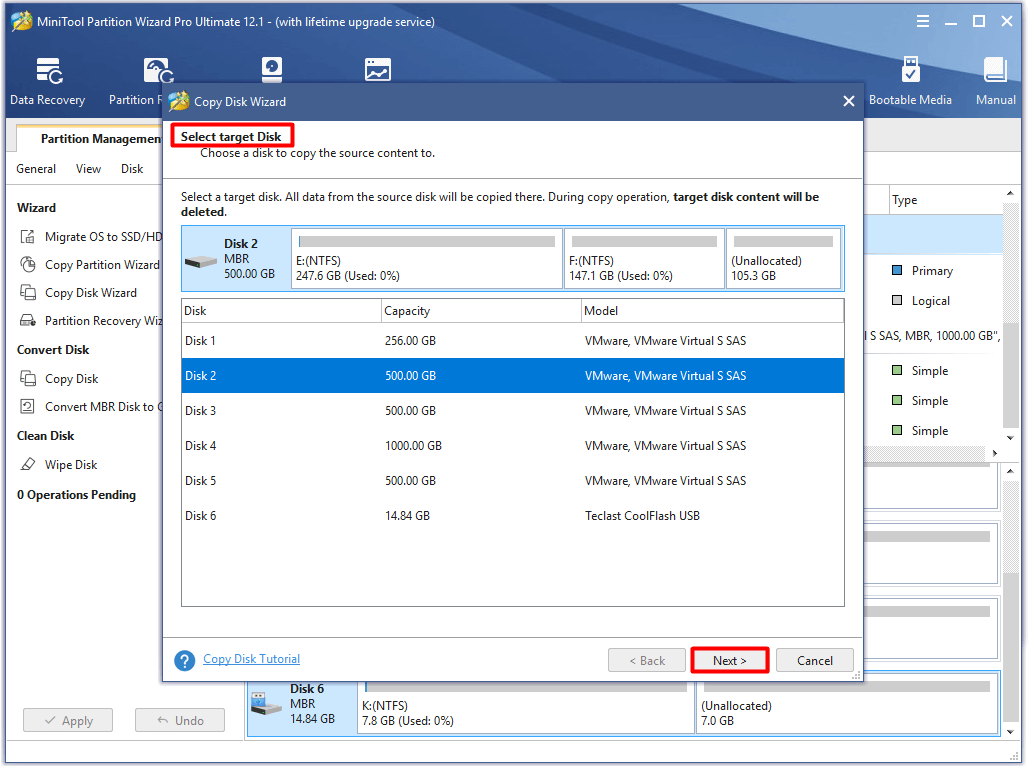Click the first green Simple legend square
Image resolution: width=1028 pixels, height=766 pixels.
point(897,370)
